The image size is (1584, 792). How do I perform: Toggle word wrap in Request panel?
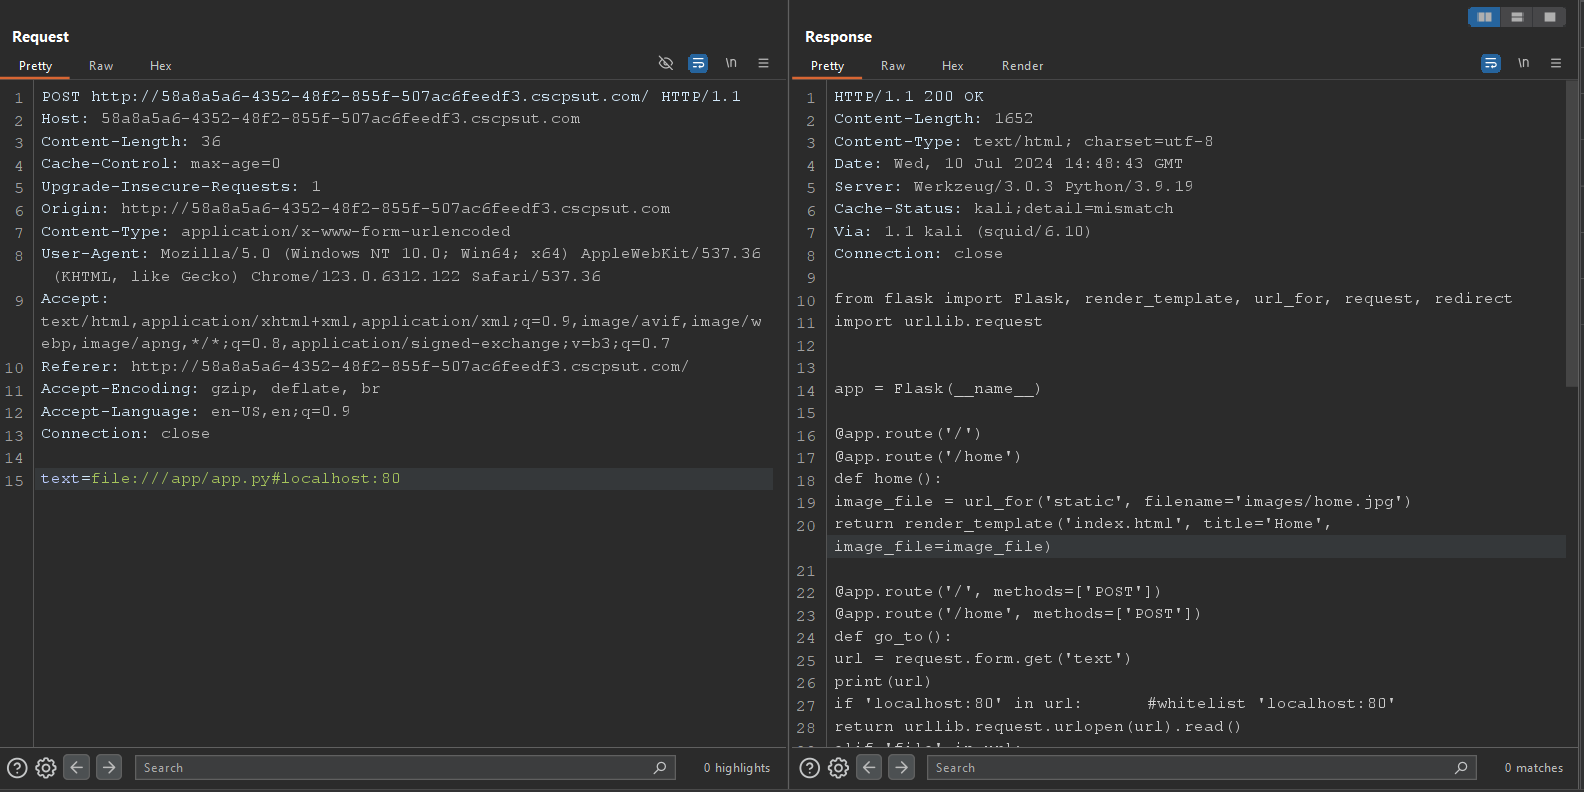pos(698,63)
